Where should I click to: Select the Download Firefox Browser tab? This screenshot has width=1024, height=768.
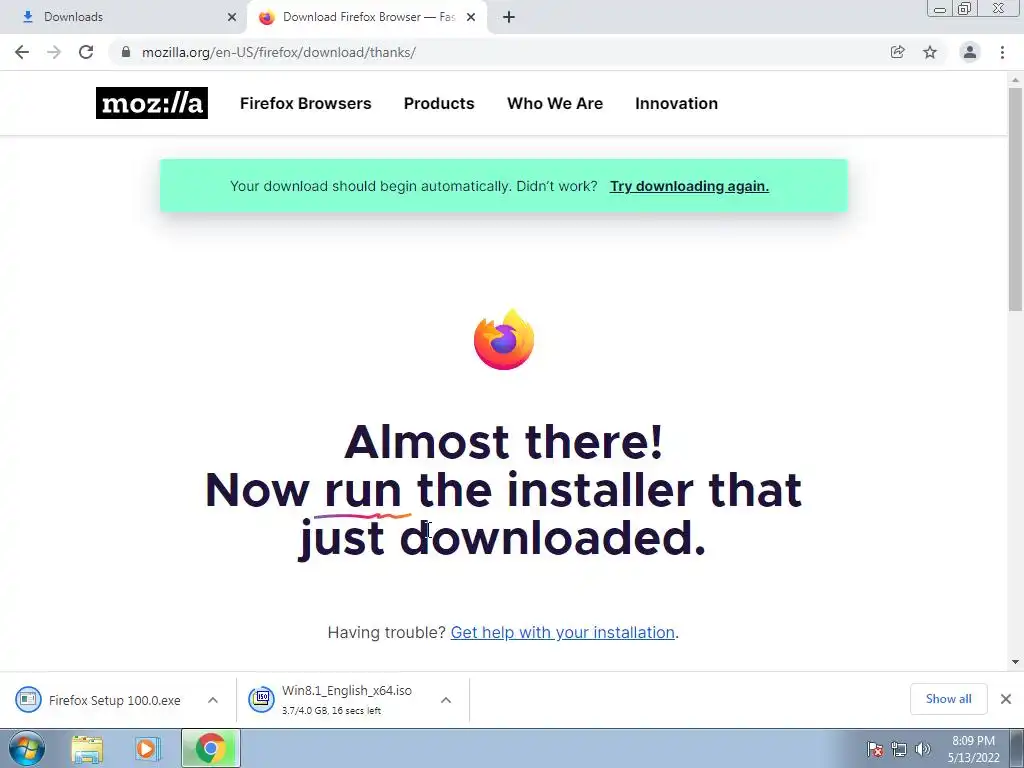tap(368, 17)
